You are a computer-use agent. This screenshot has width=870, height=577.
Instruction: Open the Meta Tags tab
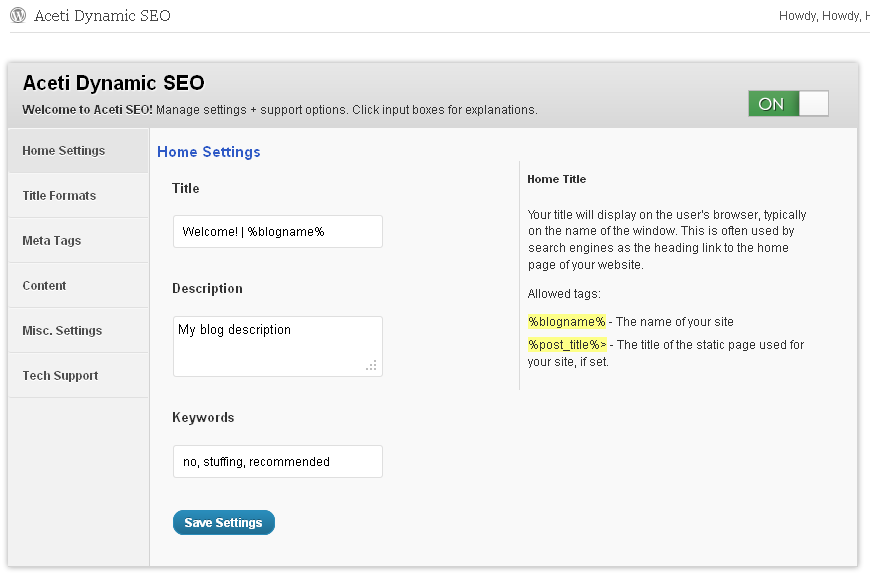coord(78,240)
